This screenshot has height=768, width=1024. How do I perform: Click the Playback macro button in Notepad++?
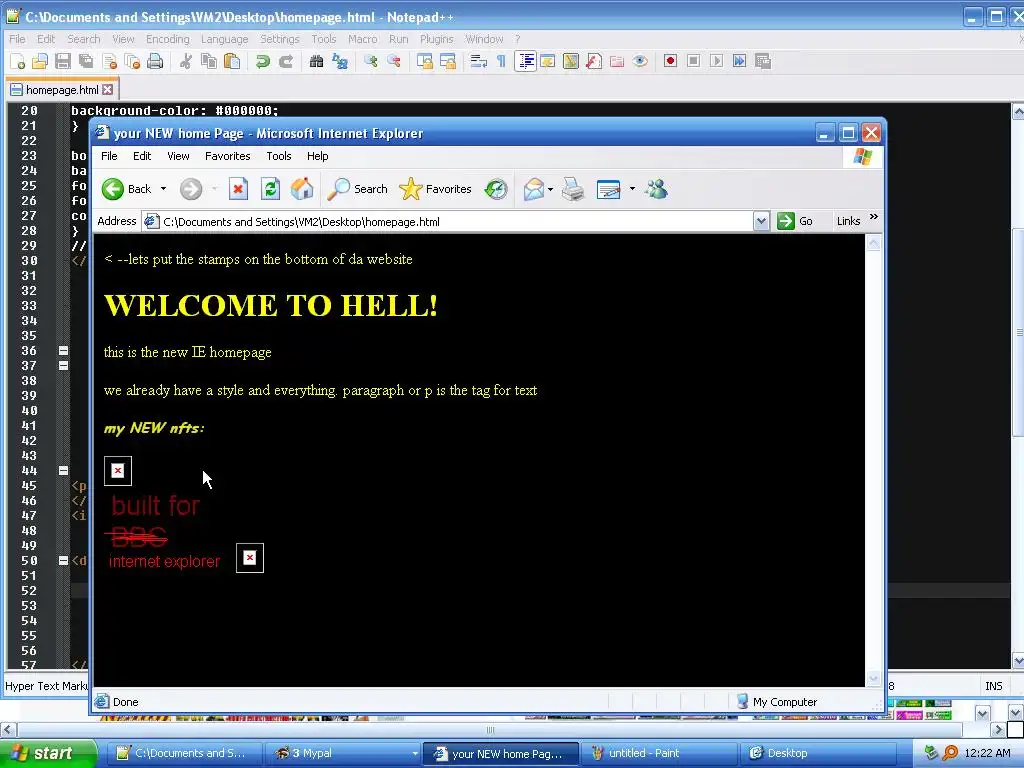716,61
